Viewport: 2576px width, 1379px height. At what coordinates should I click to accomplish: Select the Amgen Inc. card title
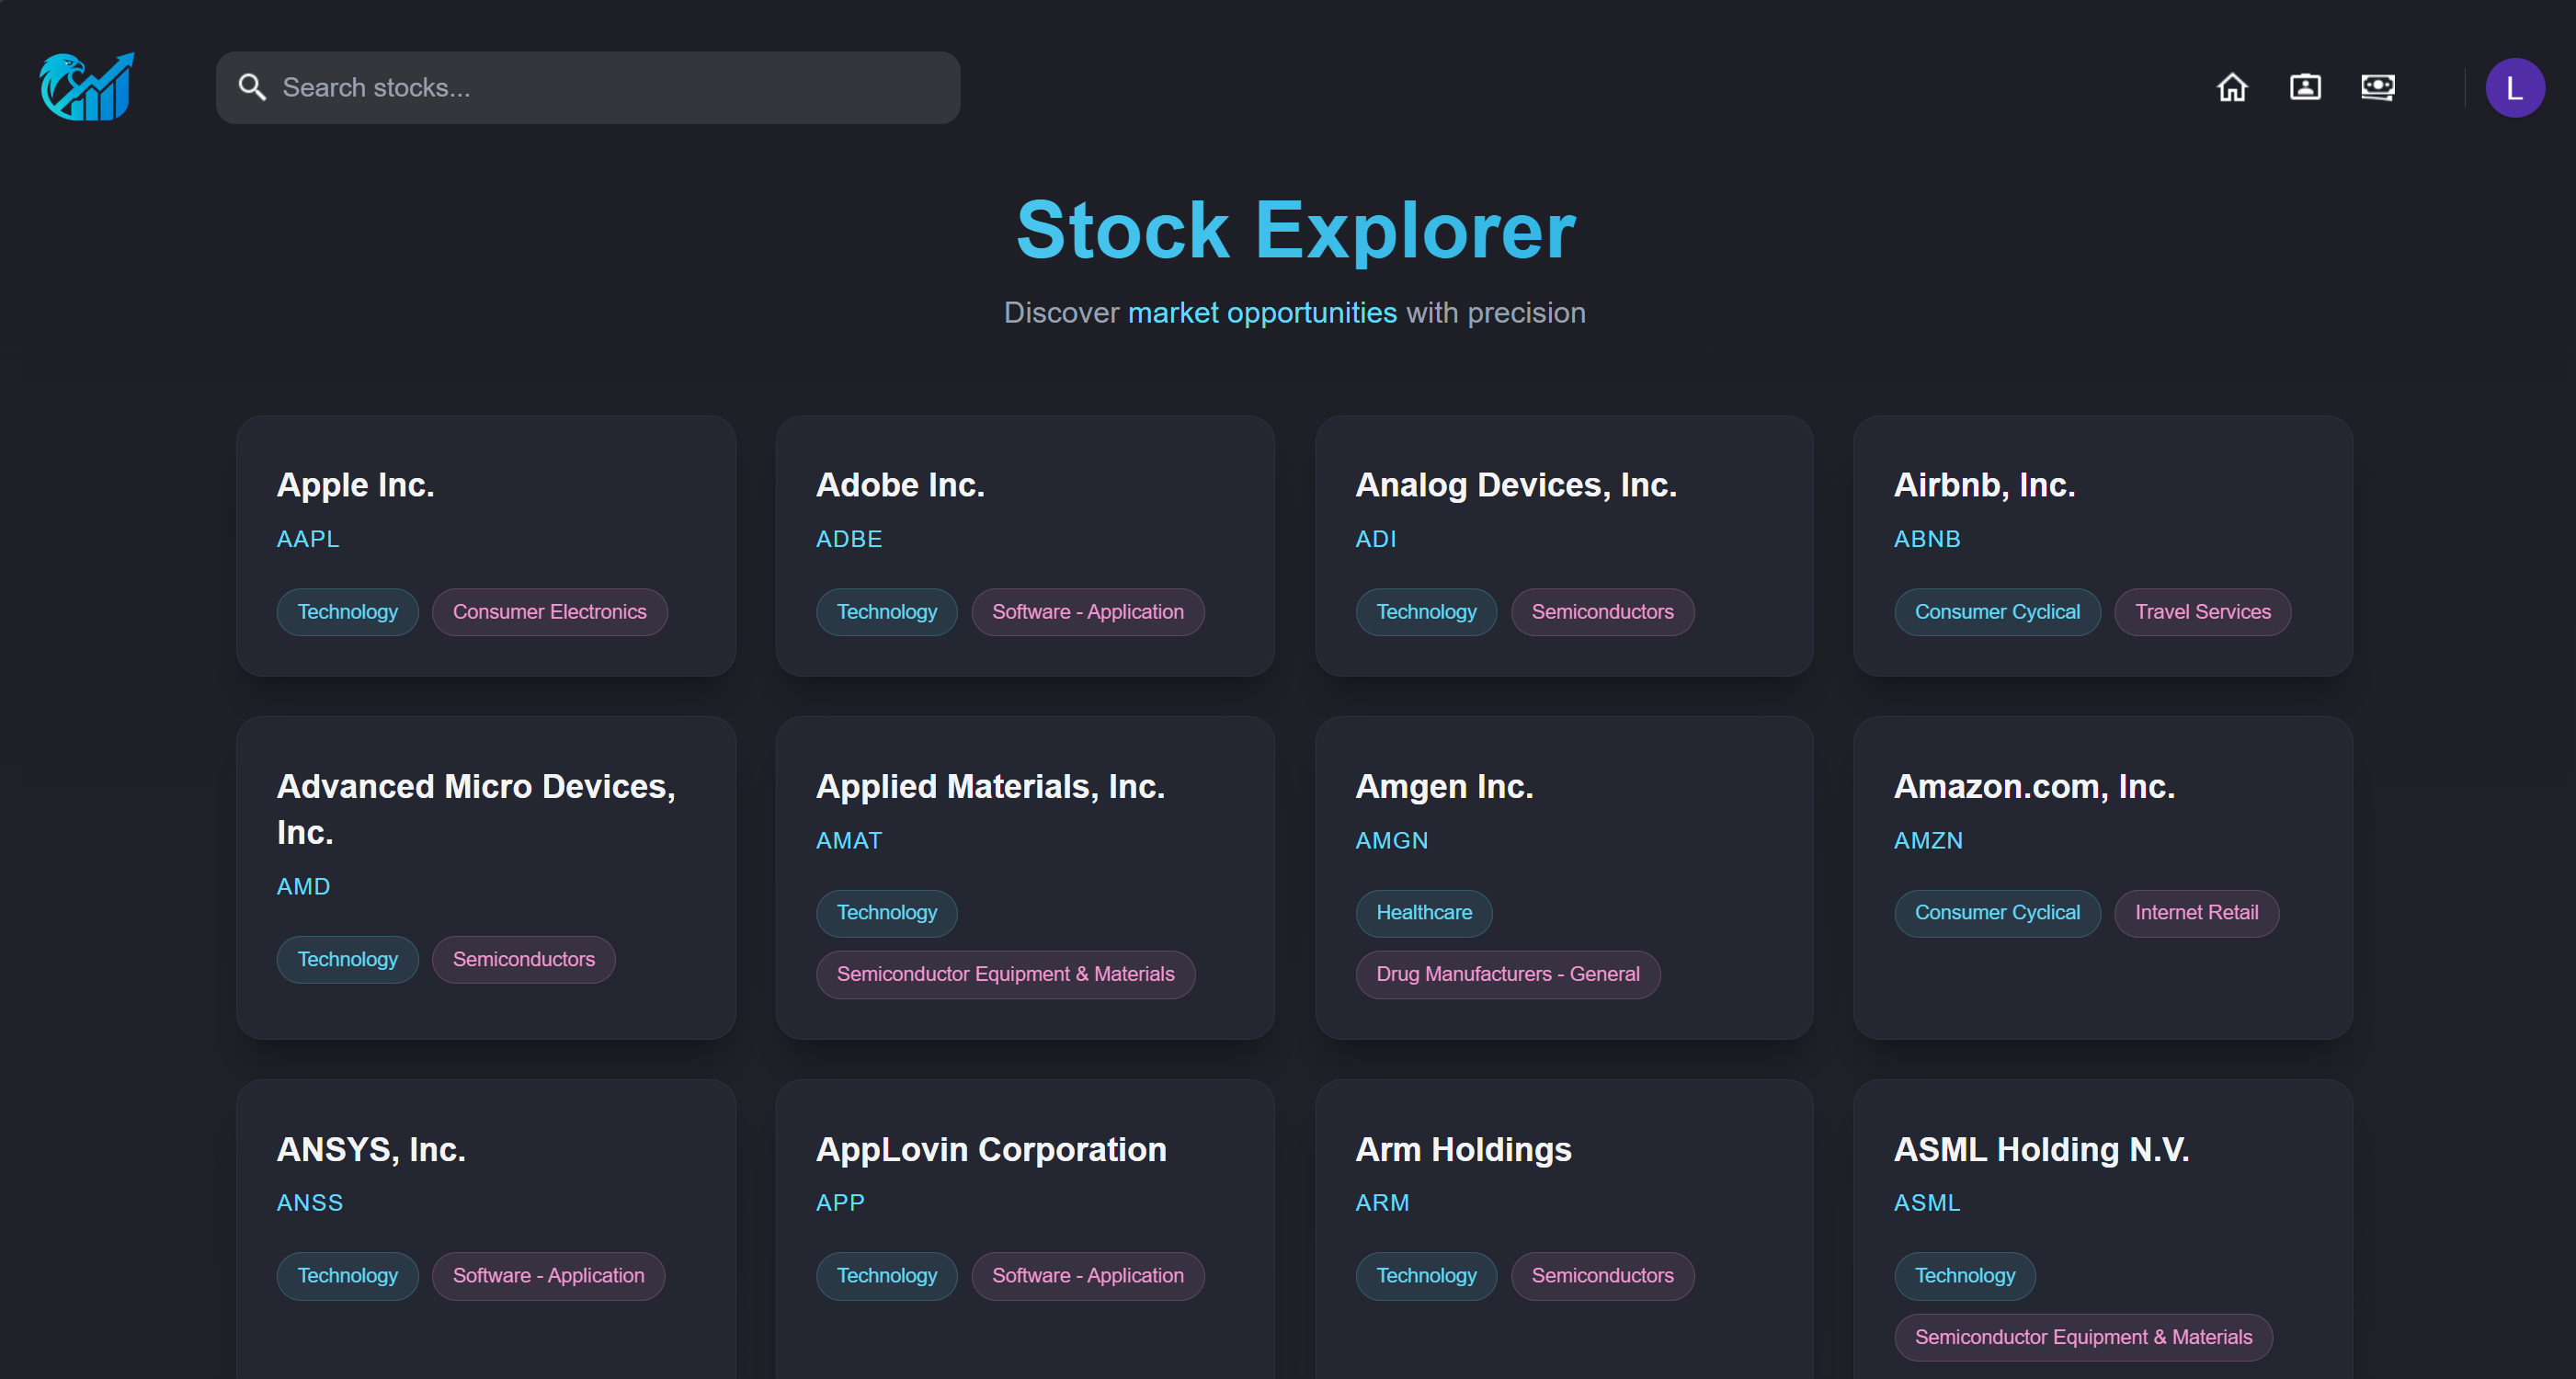coord(1444,787)
